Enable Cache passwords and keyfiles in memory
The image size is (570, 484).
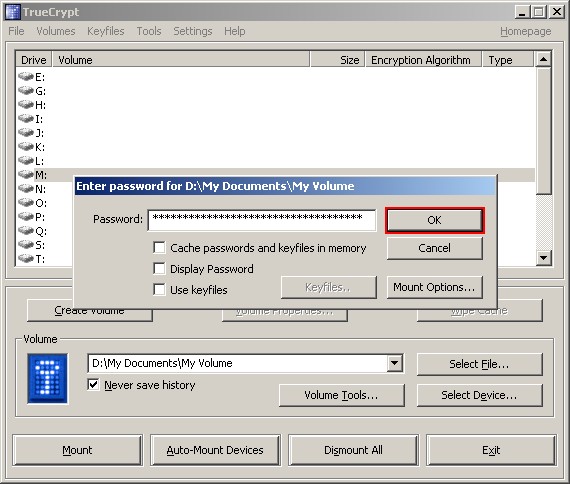point(159,248)
